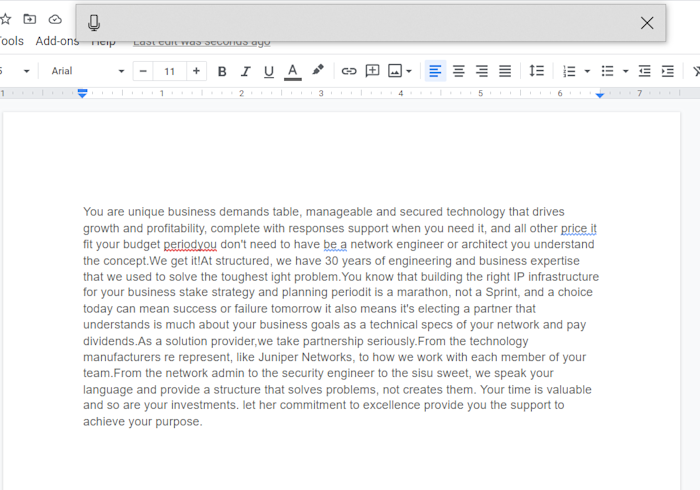Star this document
Viewport: 700px width, 490px height.
point(5,19)
